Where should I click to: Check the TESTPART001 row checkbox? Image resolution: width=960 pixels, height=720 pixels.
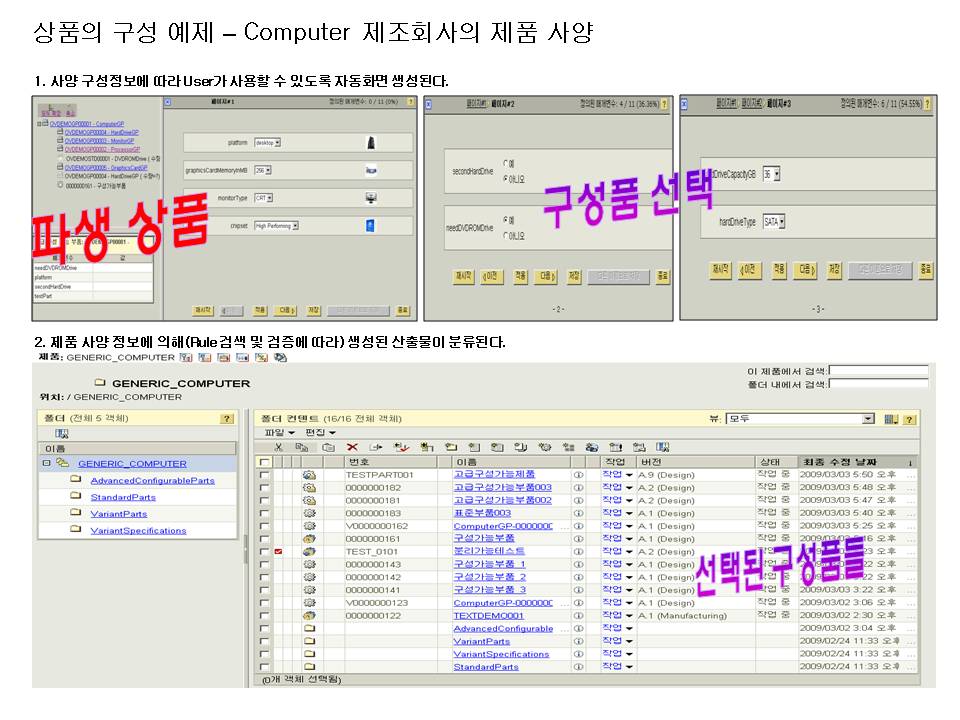(x=264, y=475)
